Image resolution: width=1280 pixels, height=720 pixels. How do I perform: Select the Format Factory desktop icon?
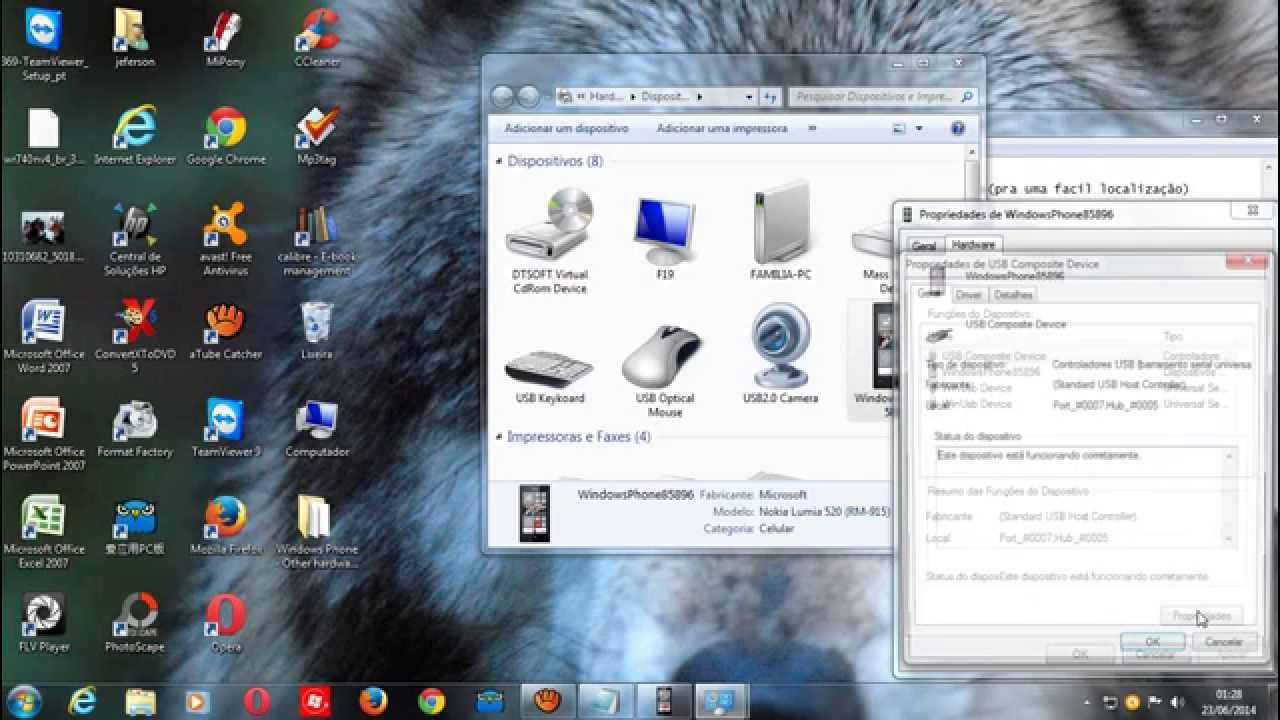click(135, 429)
